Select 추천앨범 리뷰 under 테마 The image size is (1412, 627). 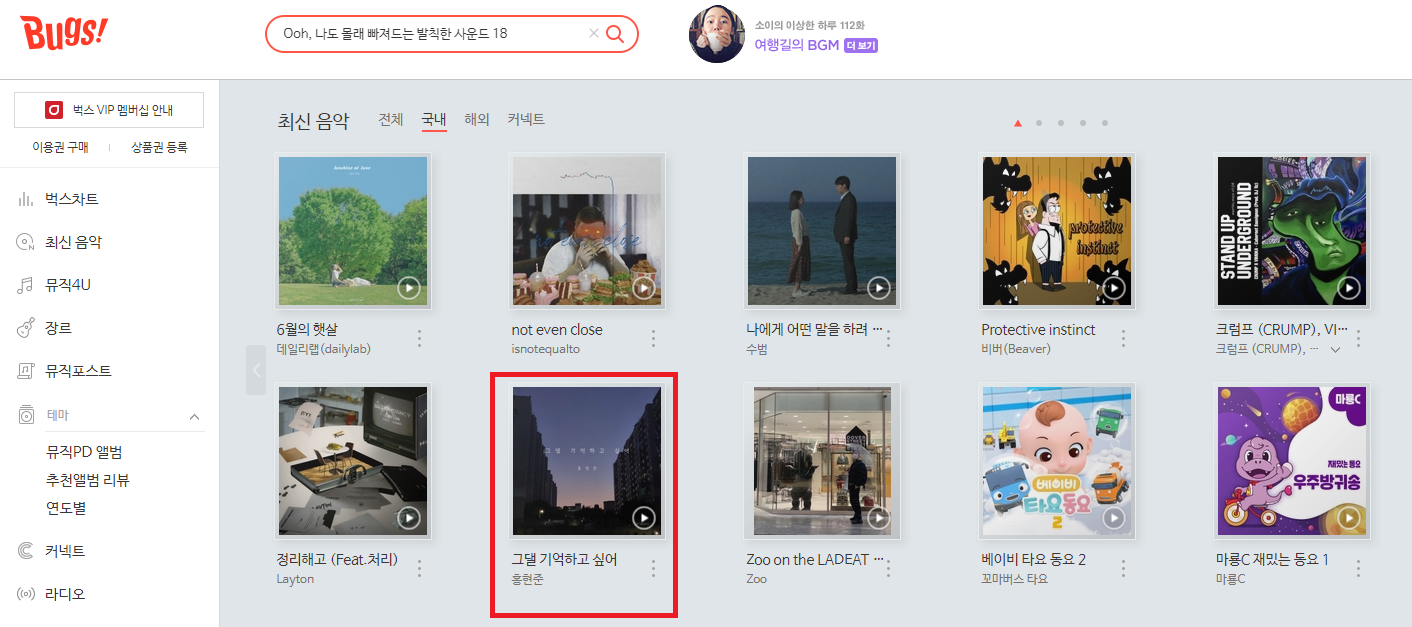click(x=88, y=480)
